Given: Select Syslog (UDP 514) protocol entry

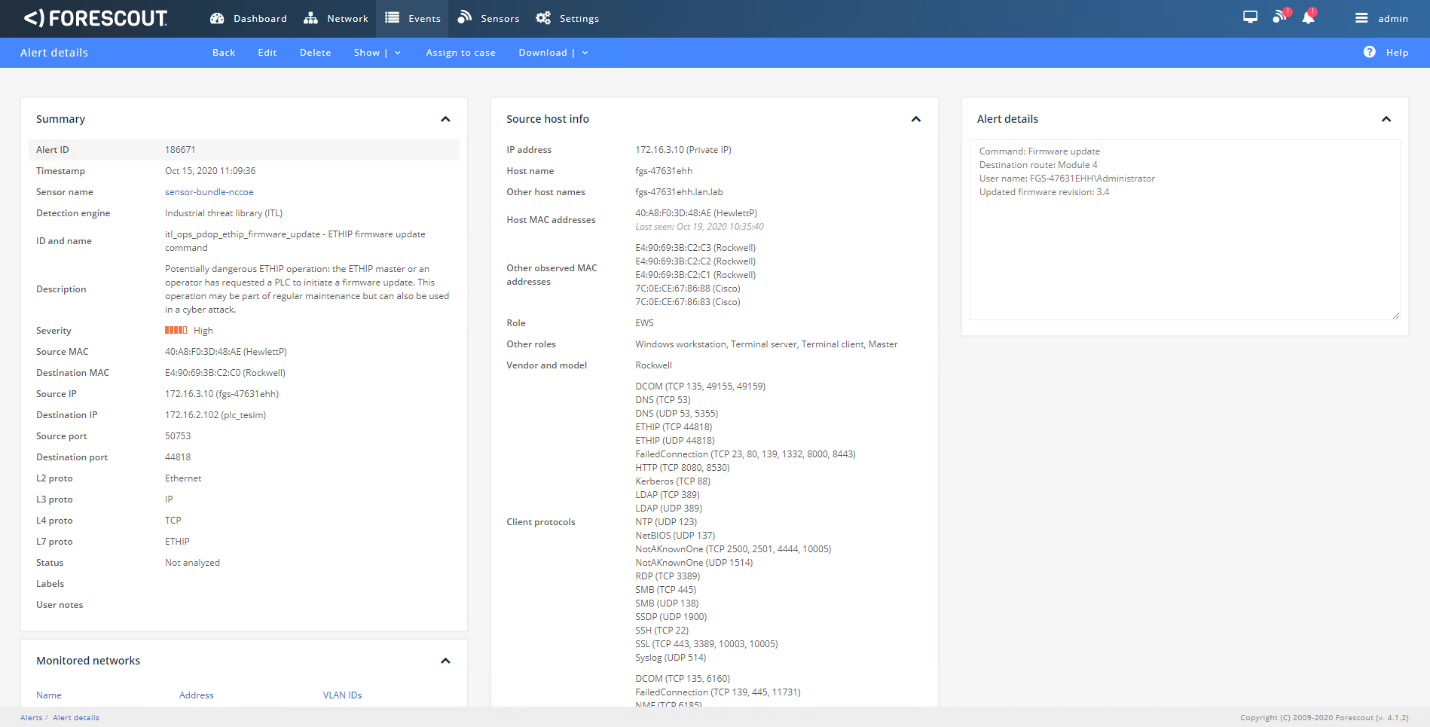Looking at the screenshot, I should [x=671, y=657].
